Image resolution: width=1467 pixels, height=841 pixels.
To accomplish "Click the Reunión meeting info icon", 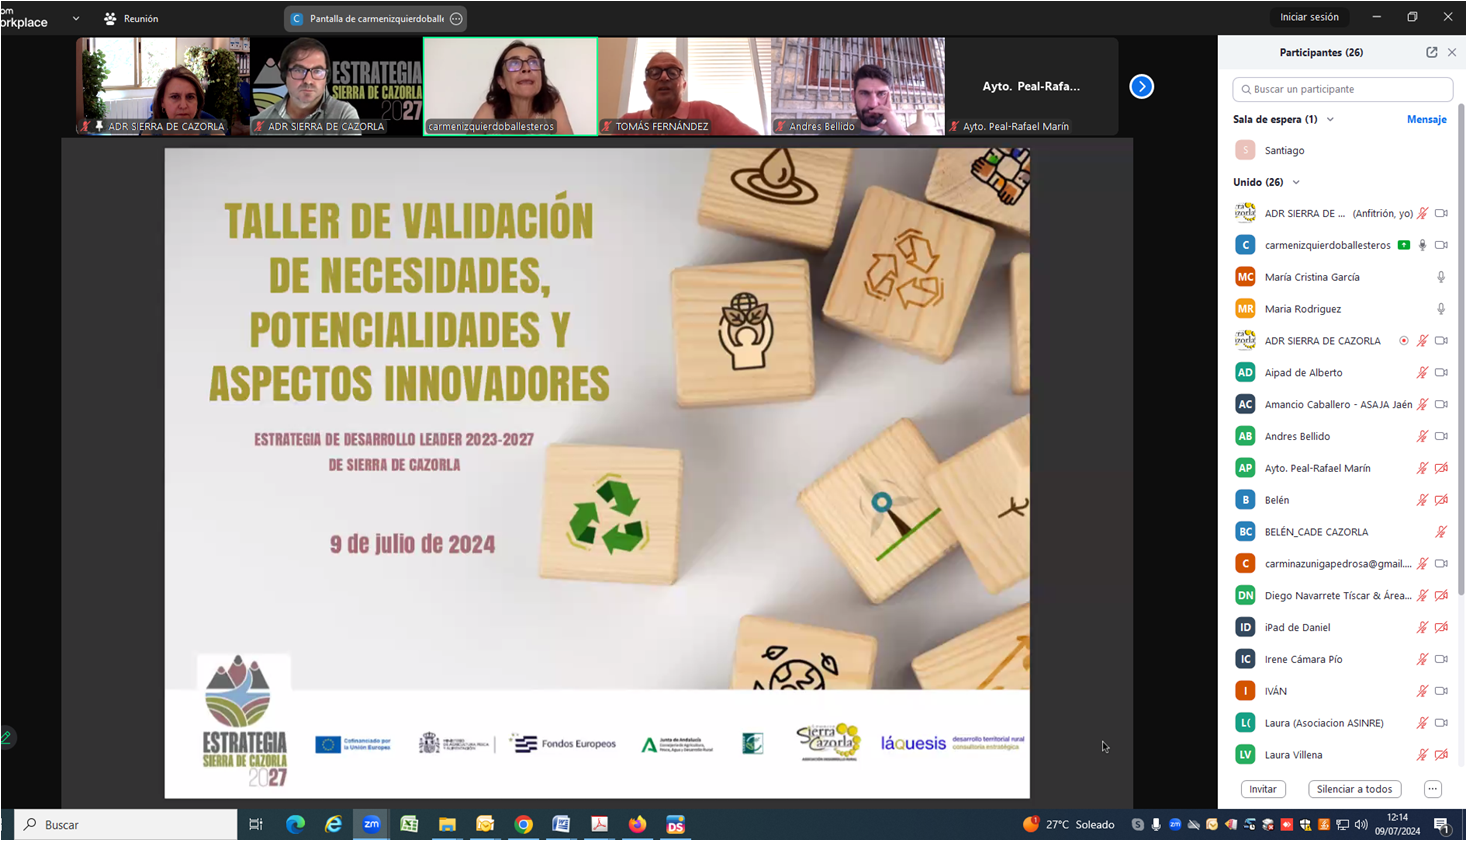I will tap(111, 19).
